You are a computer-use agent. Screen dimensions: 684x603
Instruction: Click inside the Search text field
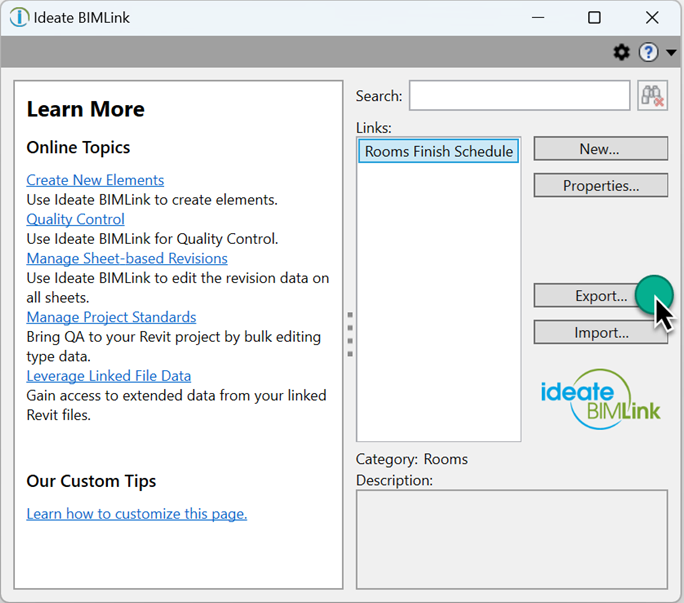519,96
